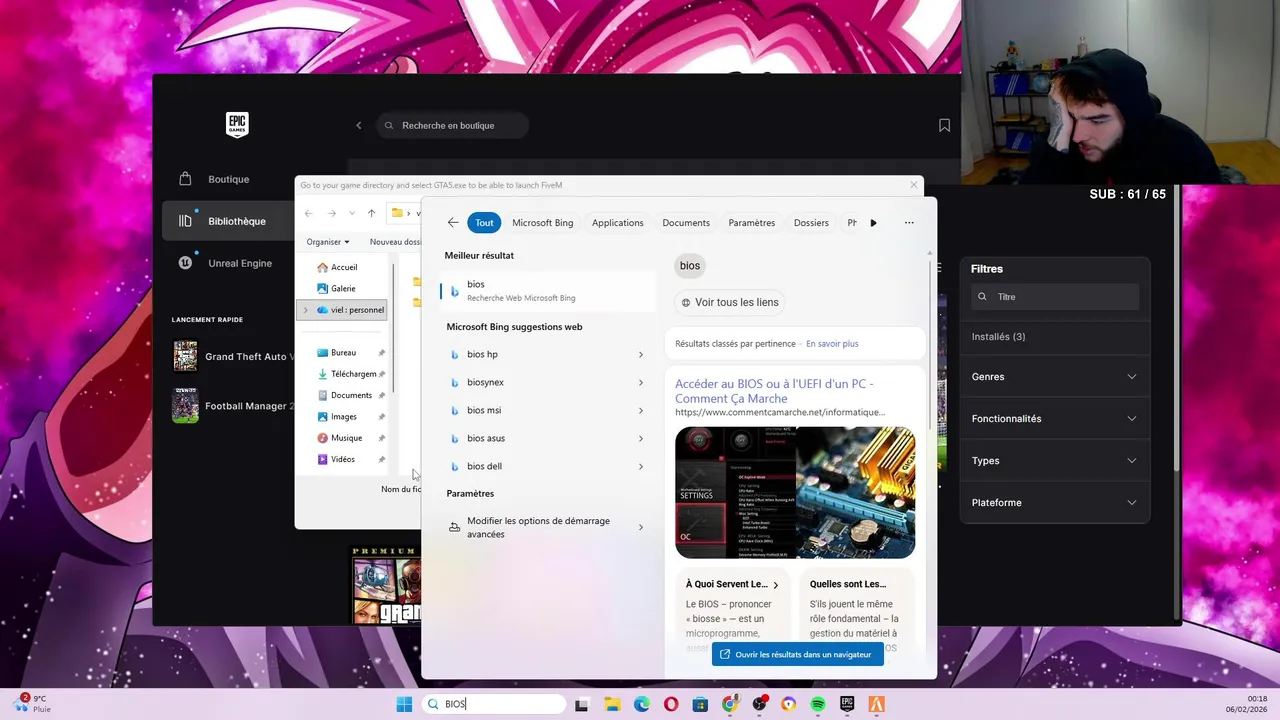Expand the 'bios asus' suggestion arrow

pyautogui.click(x=641, y=438)
